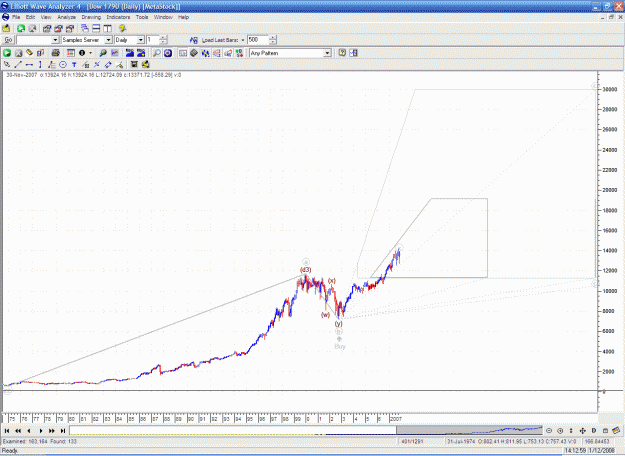Open the Window menu

pos(163,17)
